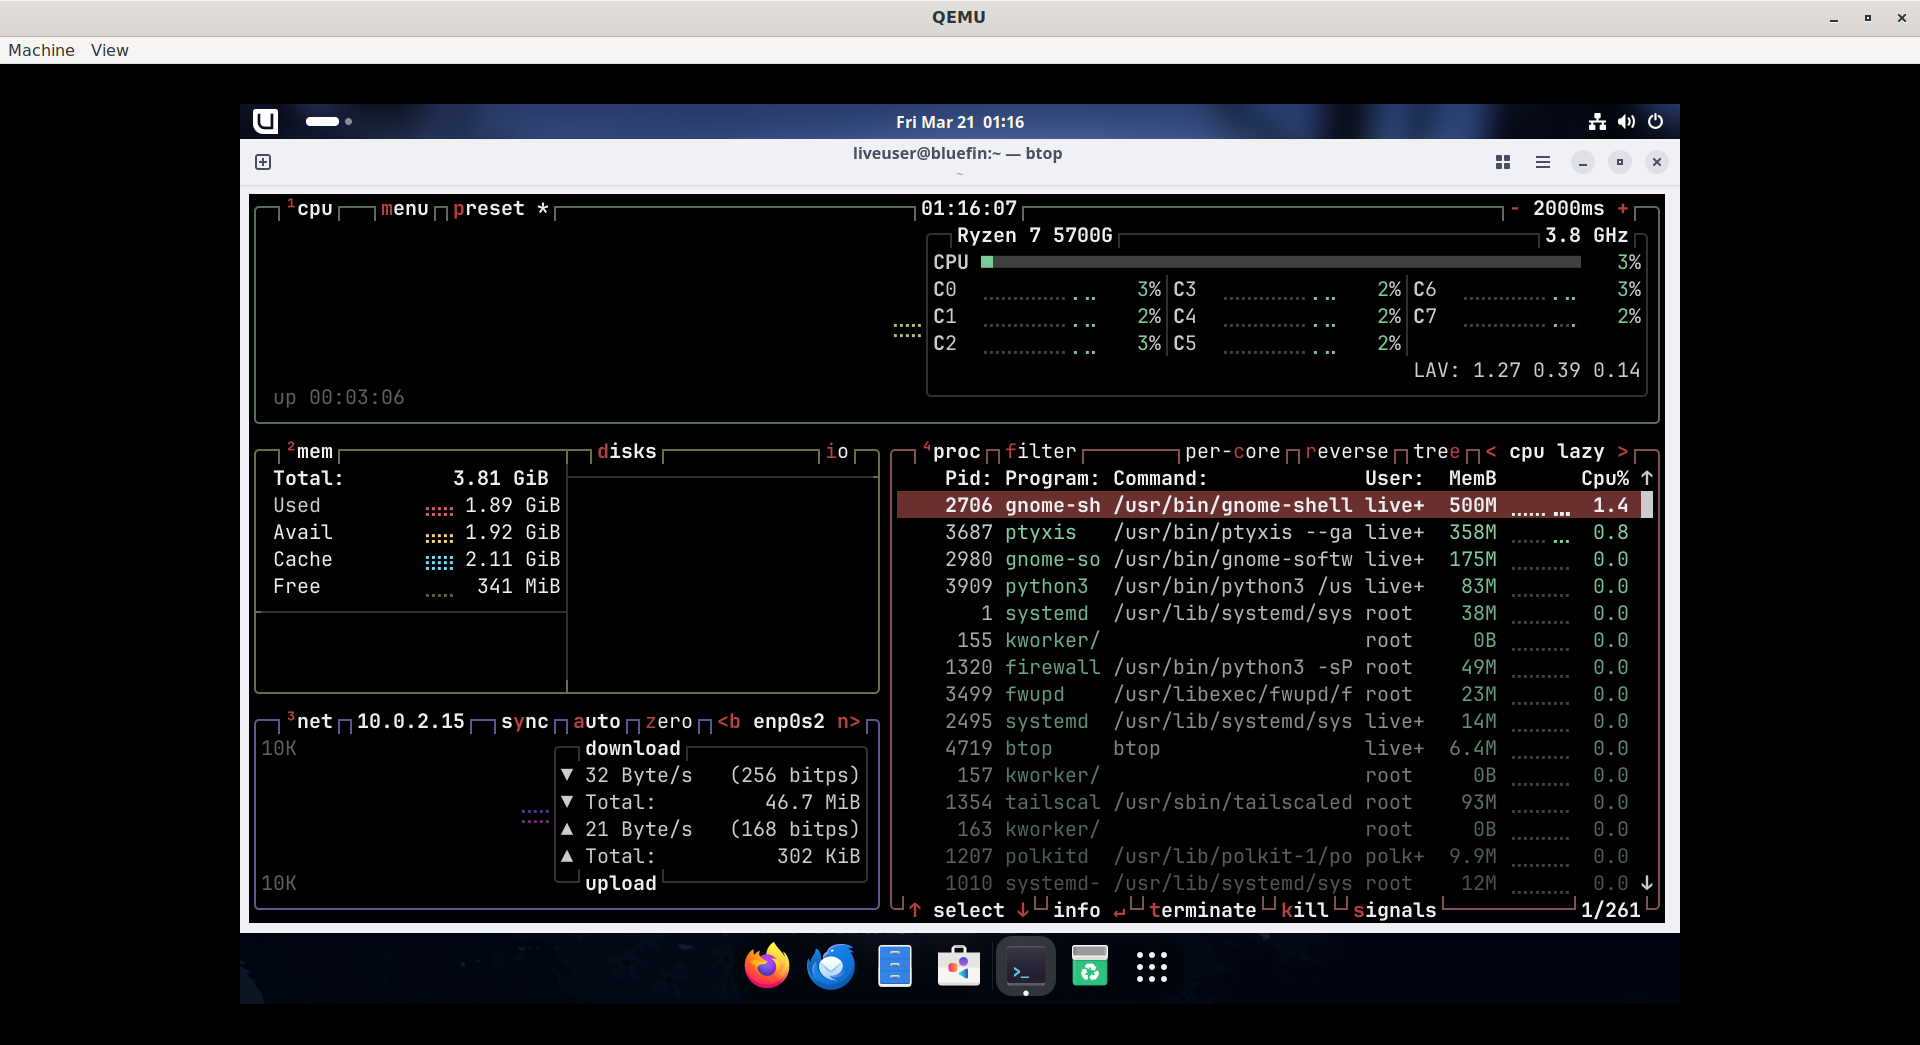
Task: Open the tab overview grid icon
Action: point(1502,162)
